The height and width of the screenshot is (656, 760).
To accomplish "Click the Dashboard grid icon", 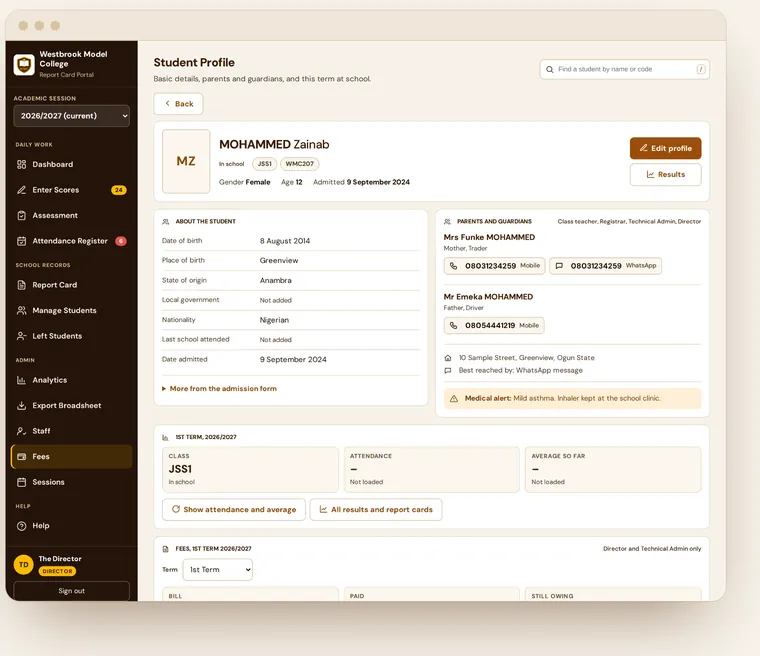I will tap(21, 164).
